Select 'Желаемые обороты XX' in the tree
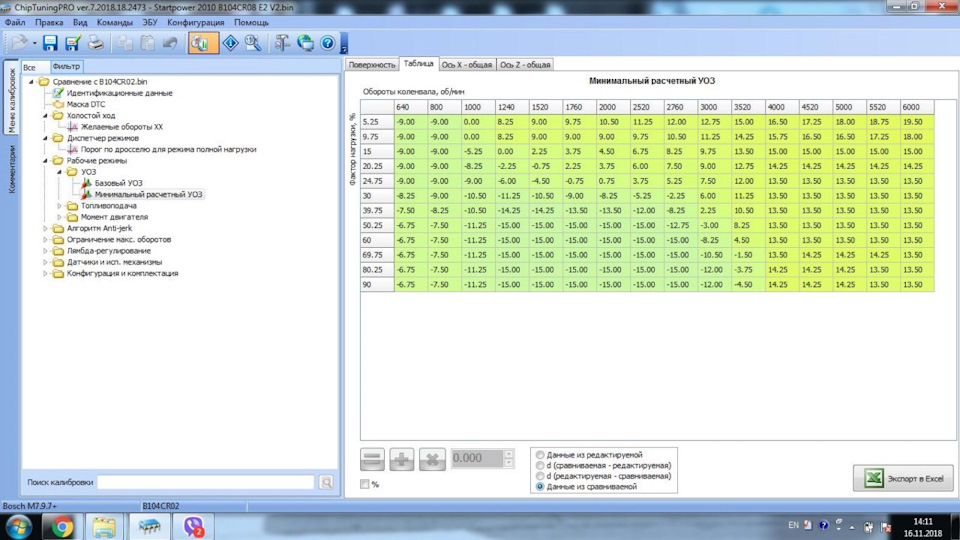This screenshot has width=960, height=540. coord(122,127)
